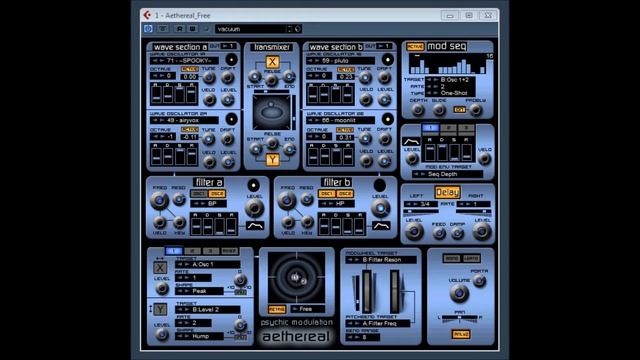Open filter b type HP selector

tap(336, 203)
